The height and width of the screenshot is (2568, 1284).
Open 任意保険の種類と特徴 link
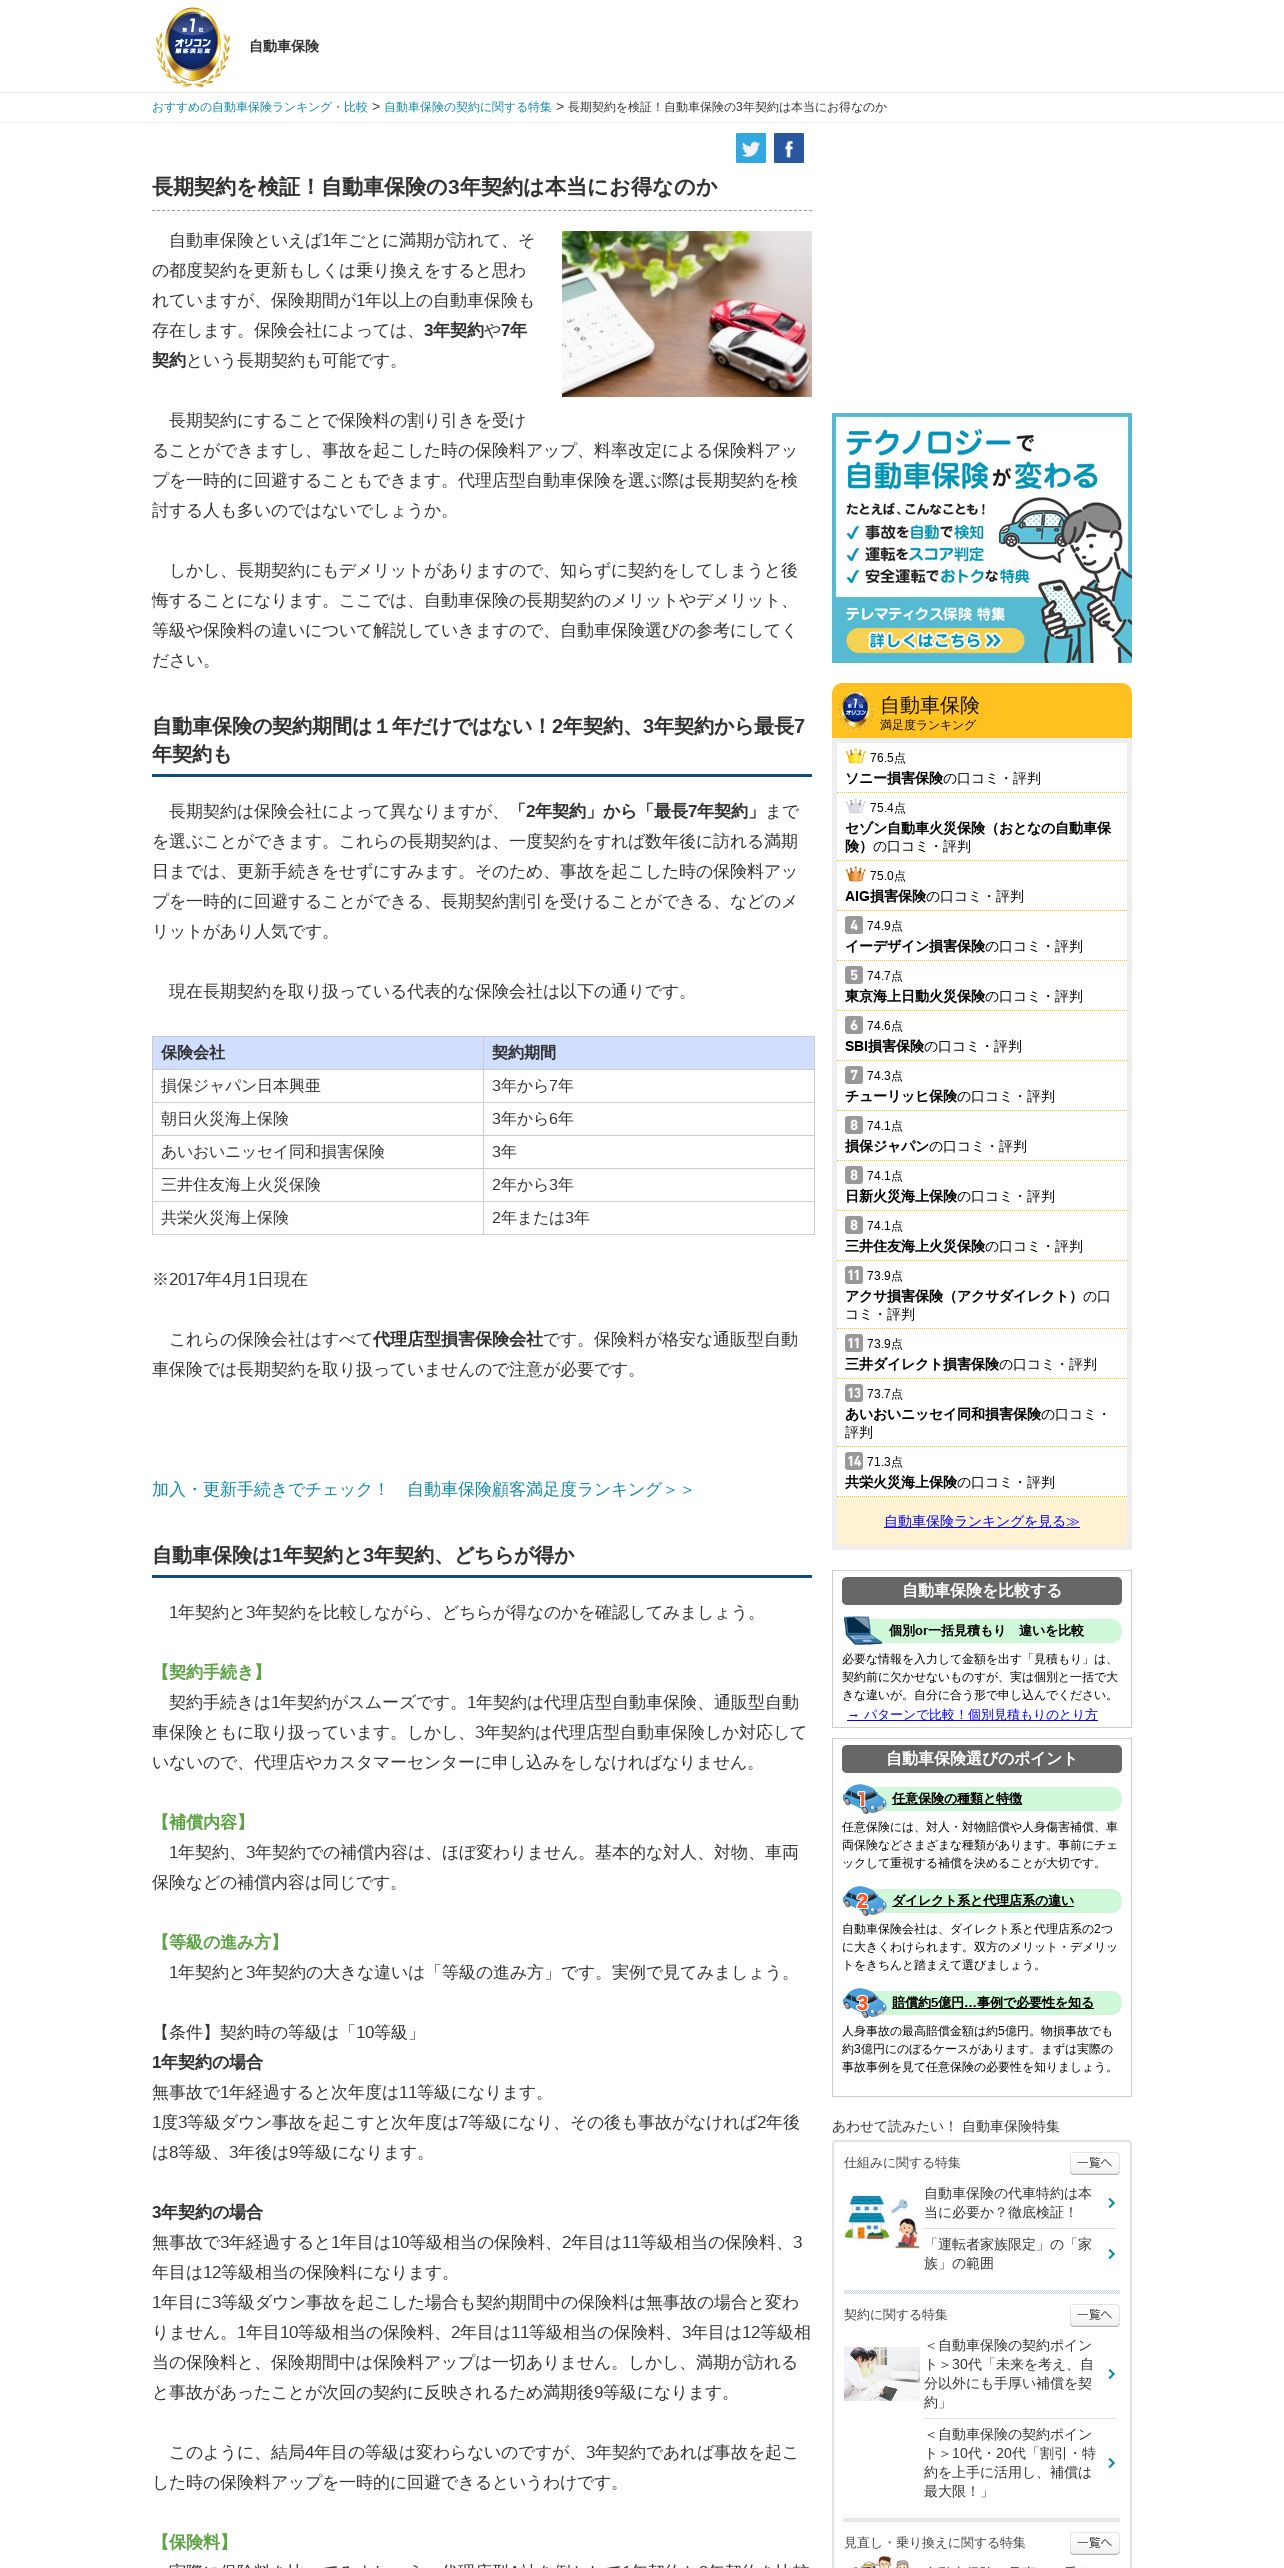point(957,1798)
